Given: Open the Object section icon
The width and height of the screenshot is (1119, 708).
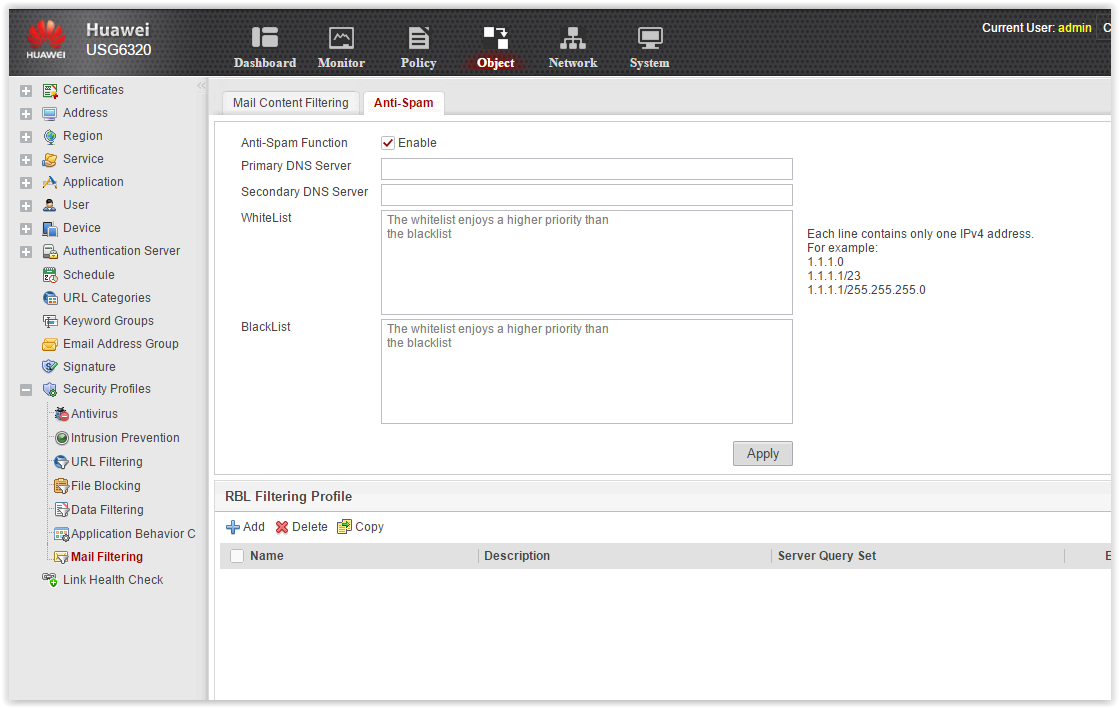Looking at the screenshot, I should [495, 37].
